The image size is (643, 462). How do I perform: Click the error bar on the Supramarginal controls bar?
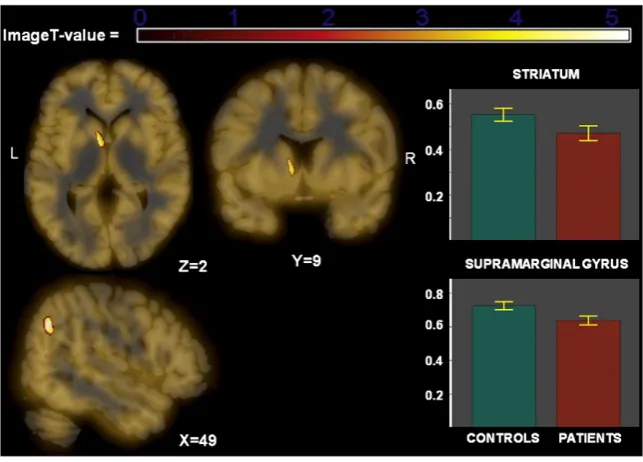[504, 306]
